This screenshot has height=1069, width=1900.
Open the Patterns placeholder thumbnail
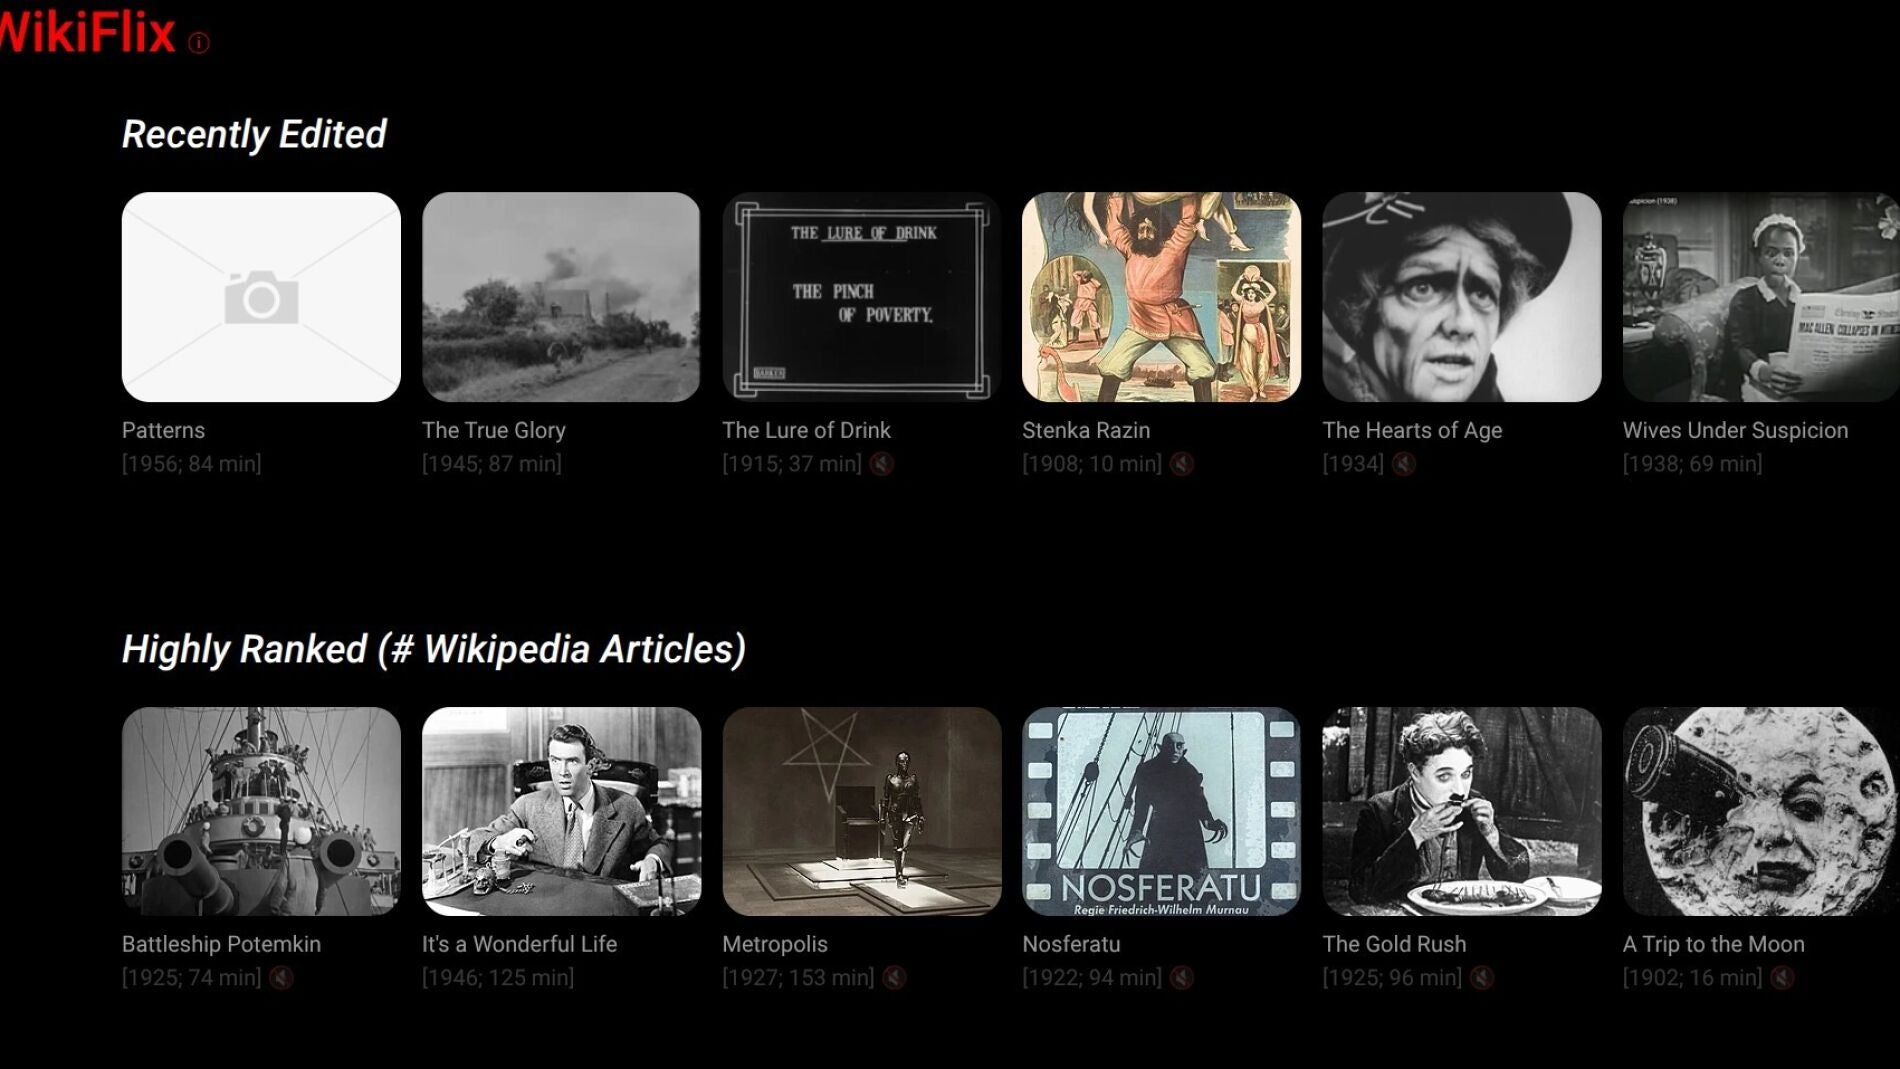(x=261, y=297)
